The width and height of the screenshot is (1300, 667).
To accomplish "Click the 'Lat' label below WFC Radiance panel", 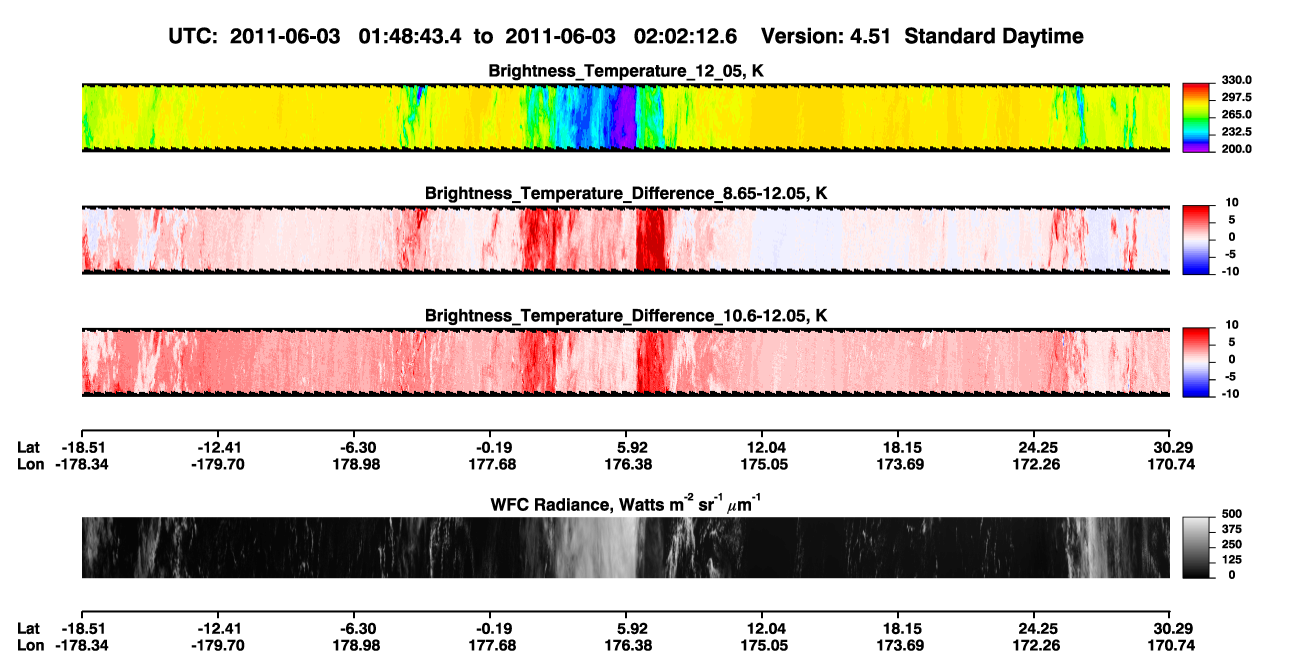I will point(29,628).
